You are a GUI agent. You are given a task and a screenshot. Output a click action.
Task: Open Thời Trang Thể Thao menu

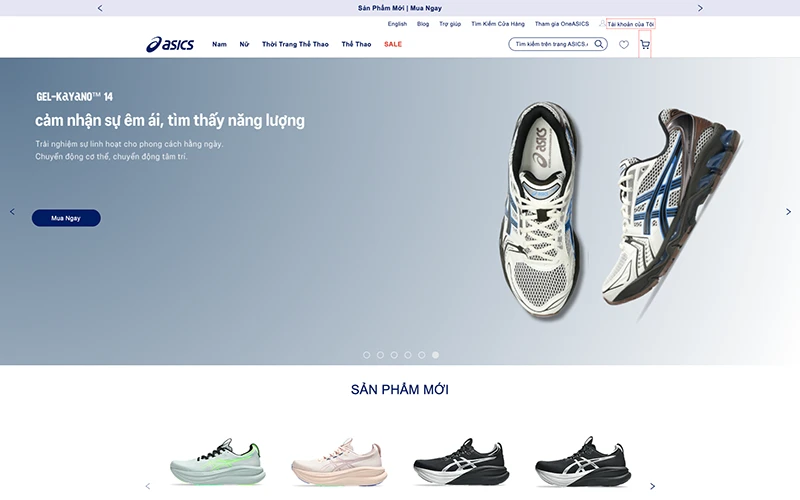[295, 44]
